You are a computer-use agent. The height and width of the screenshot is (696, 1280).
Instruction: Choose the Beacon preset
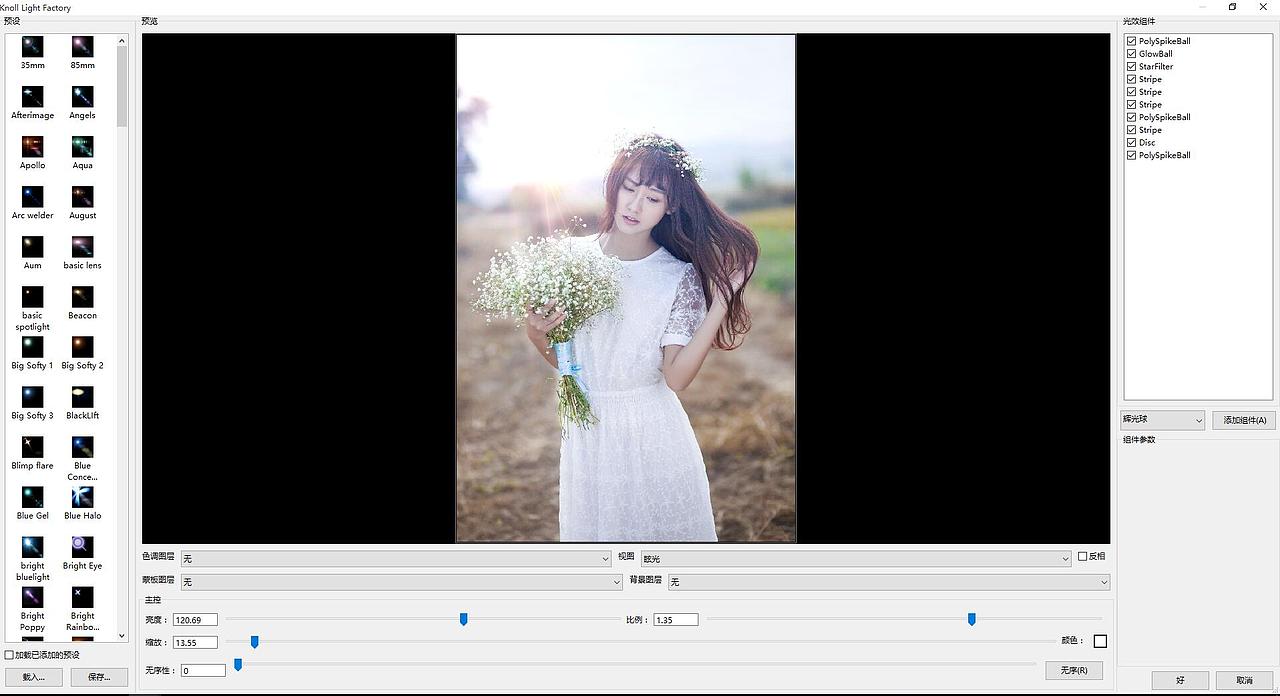82,296
